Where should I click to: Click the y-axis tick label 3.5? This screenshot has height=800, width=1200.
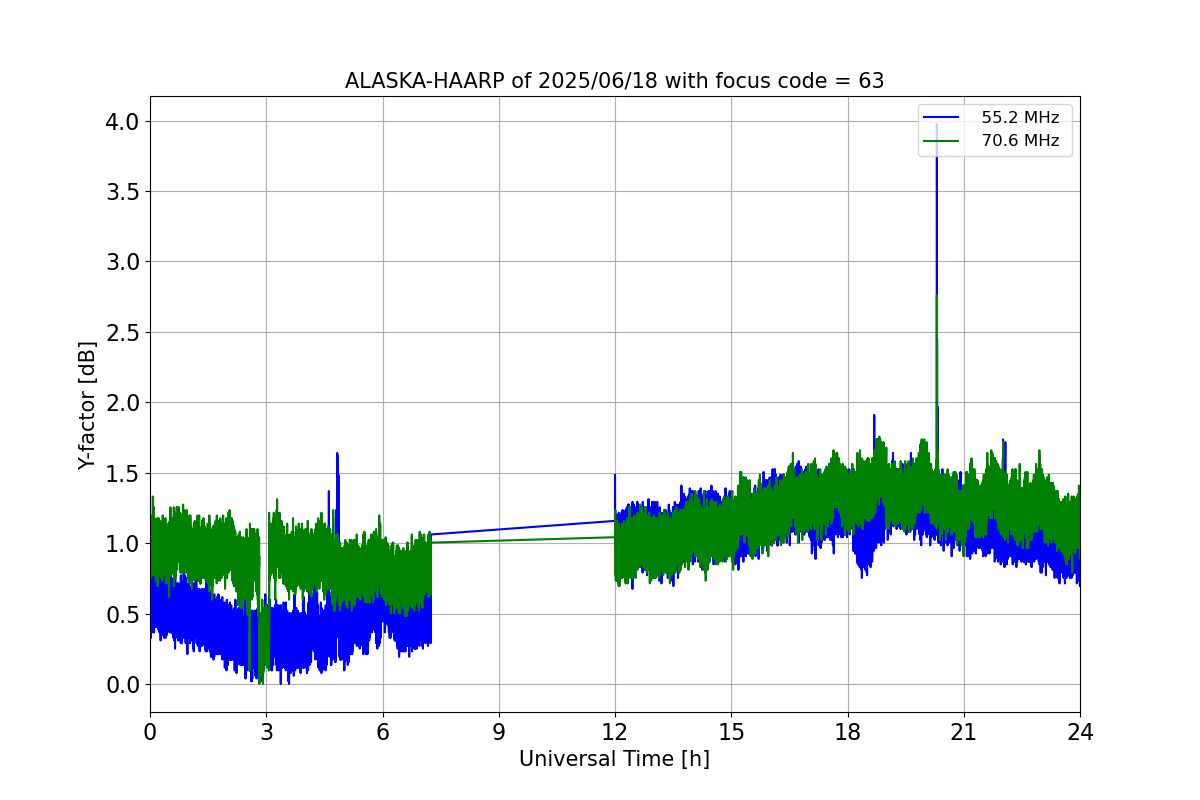tap(123, 192)
